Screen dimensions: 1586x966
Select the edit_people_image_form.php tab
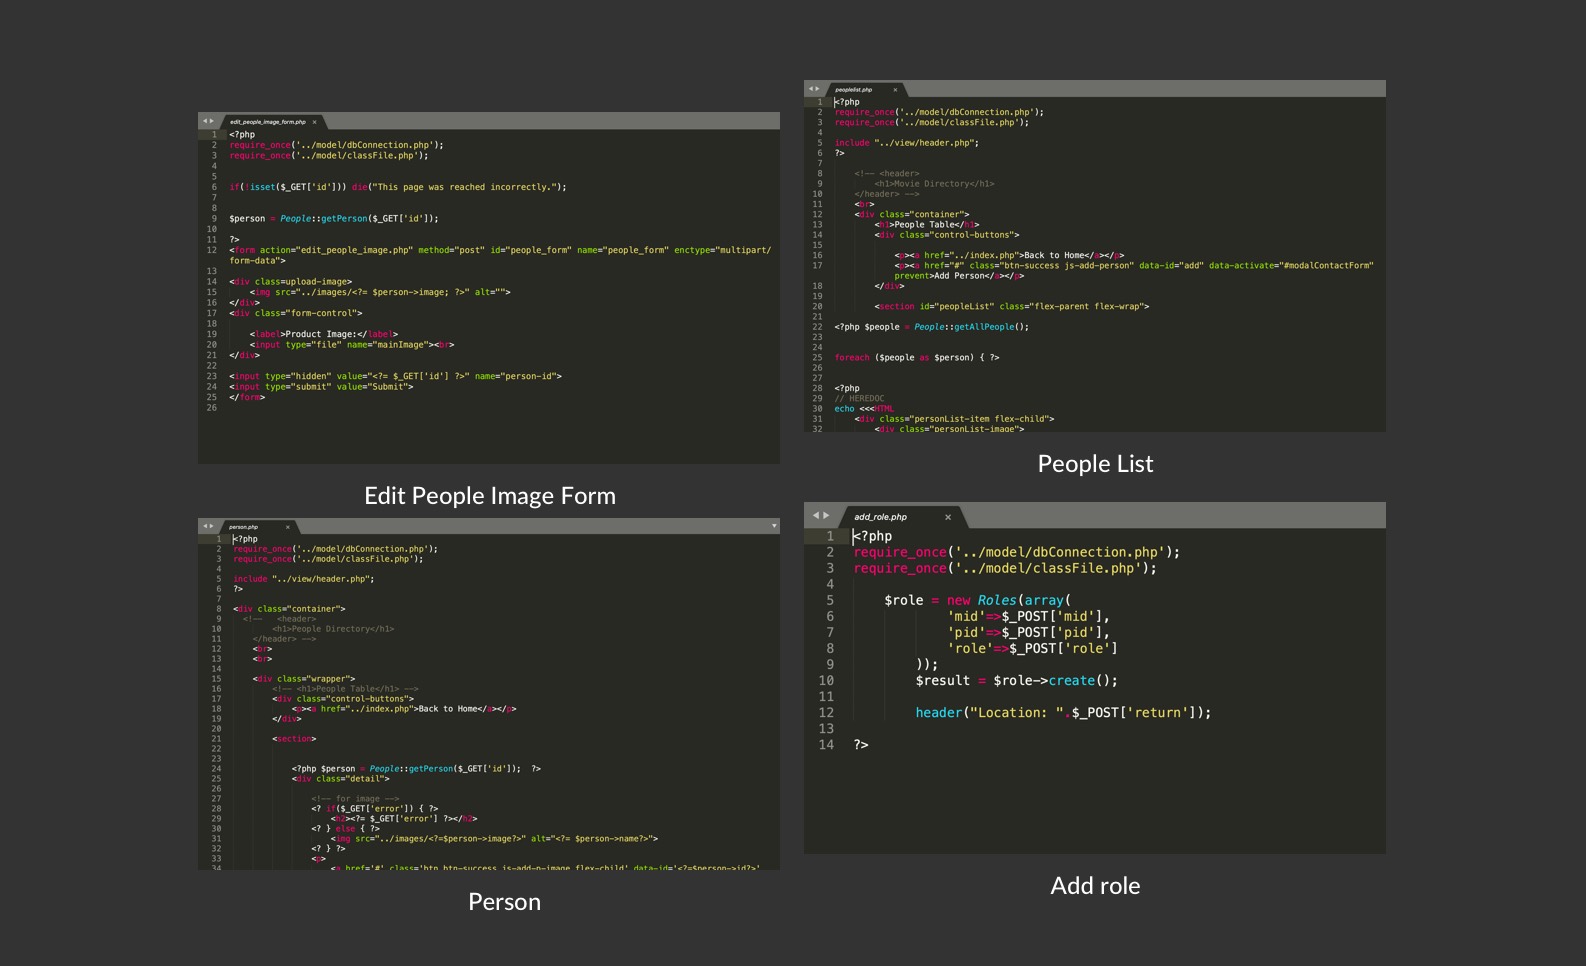(x=267, y=122)
